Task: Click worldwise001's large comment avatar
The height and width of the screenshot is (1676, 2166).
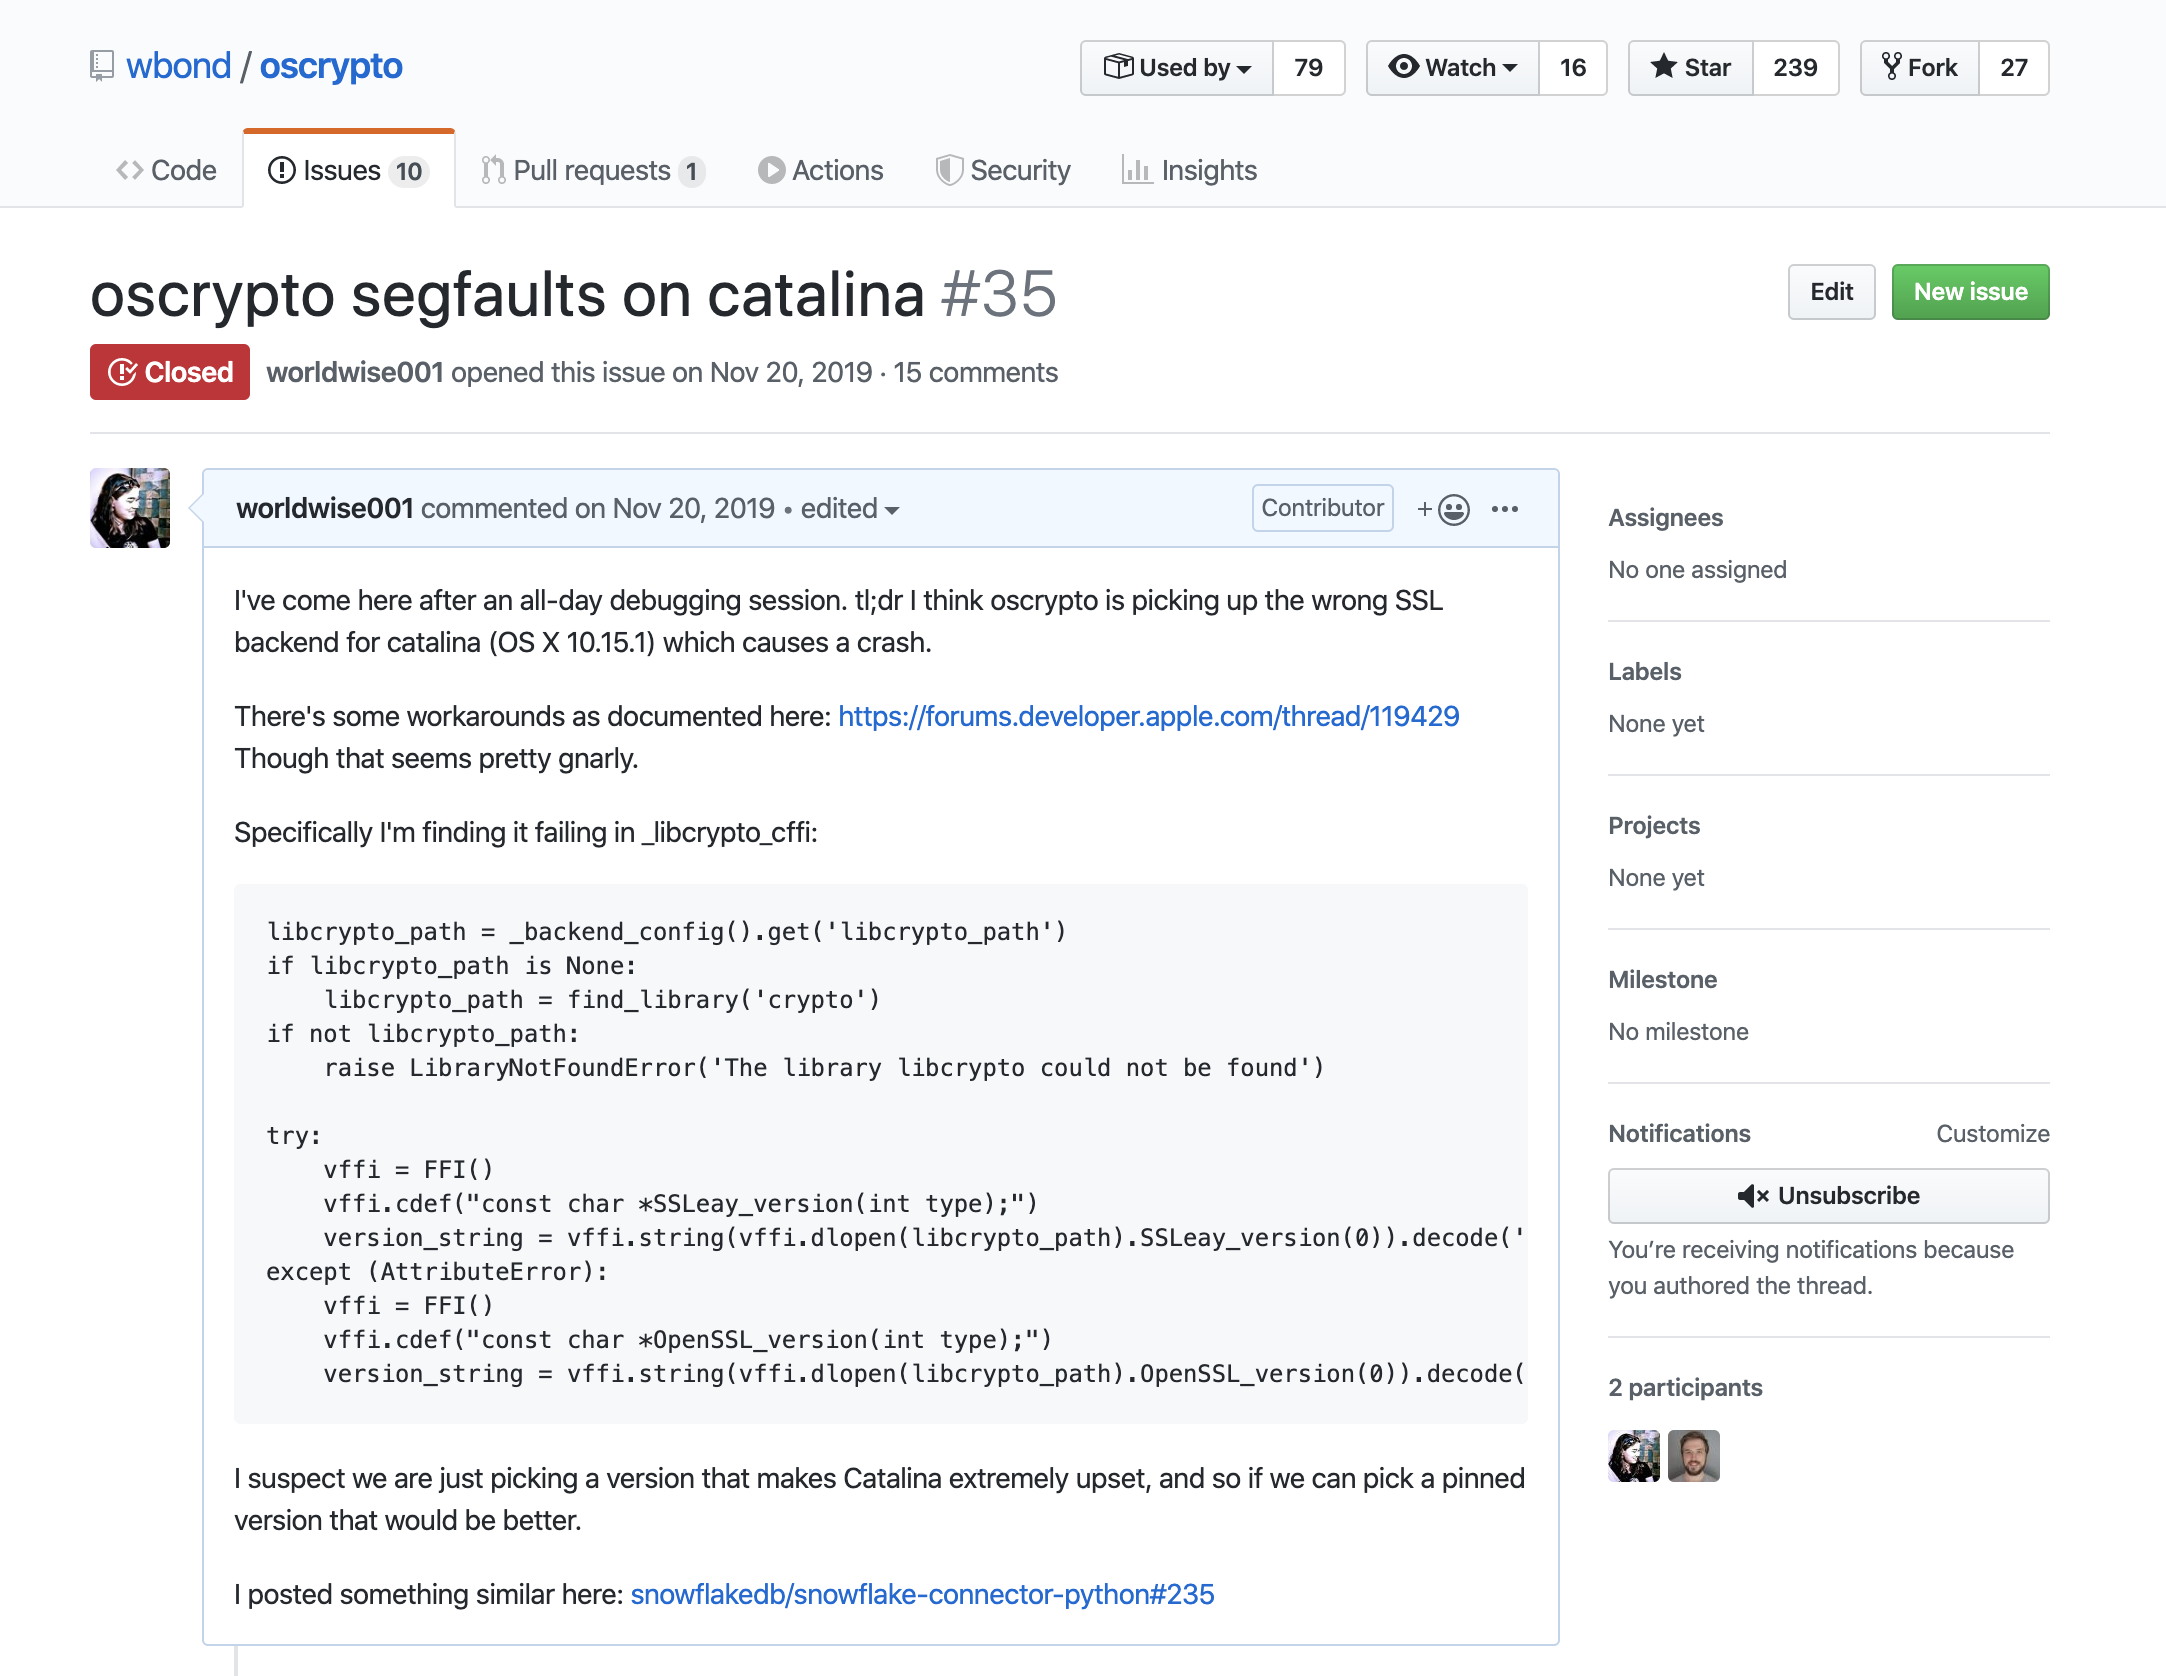Action: click(x=130, y=508)
